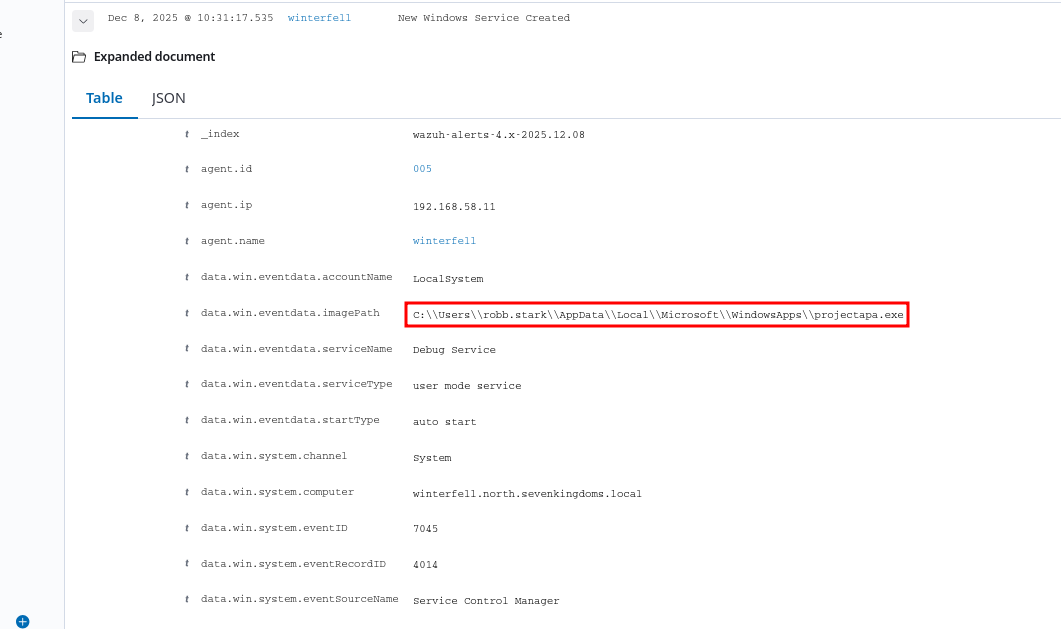The width and height of the screenshot is (1061, 629).
Task: Collapse the expanded alert row chevron
Action: click(83, 20)
